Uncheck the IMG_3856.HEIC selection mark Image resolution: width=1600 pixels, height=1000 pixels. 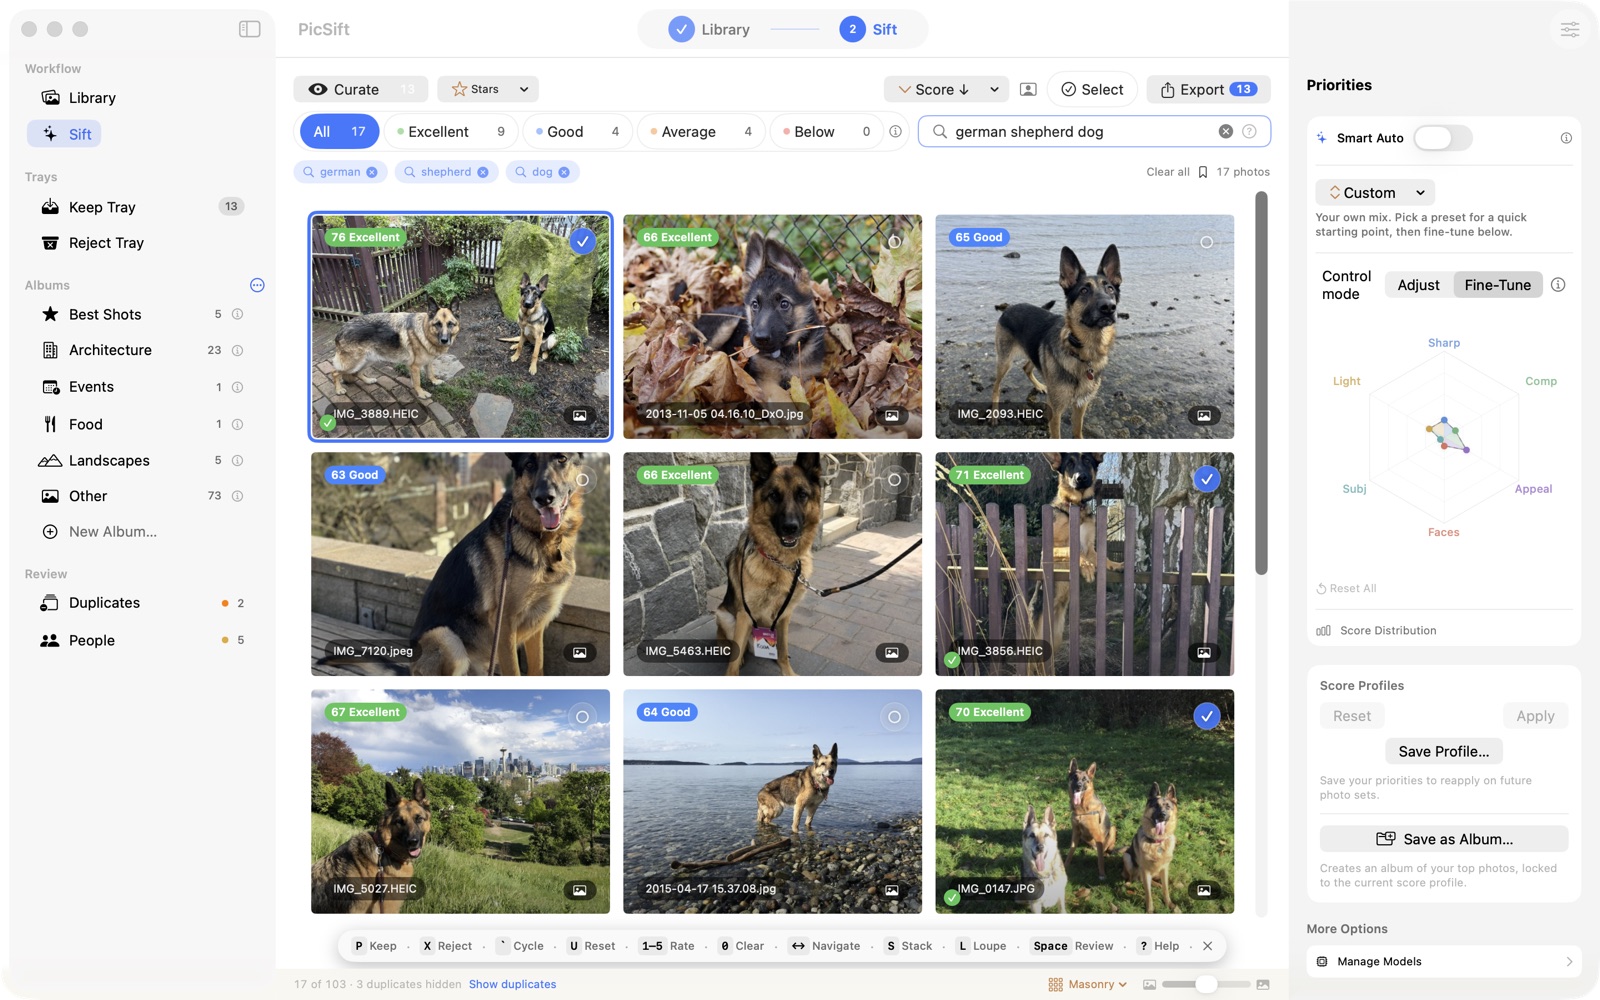1207,479
